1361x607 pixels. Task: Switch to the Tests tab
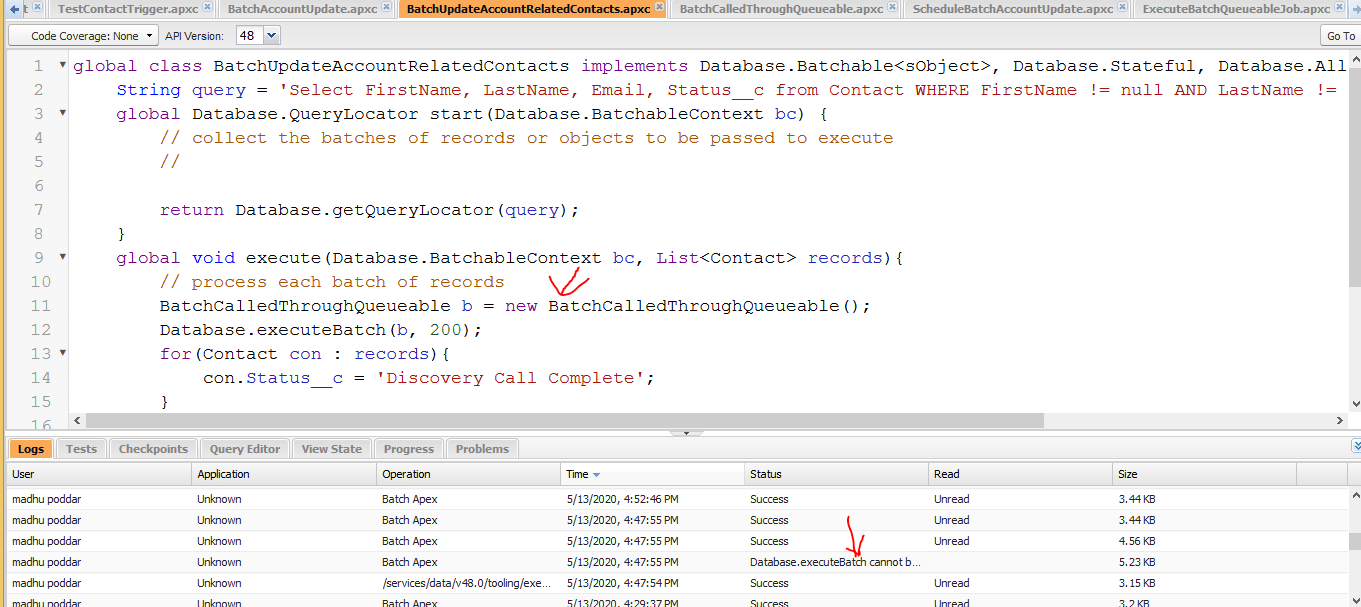coord(80,448)
